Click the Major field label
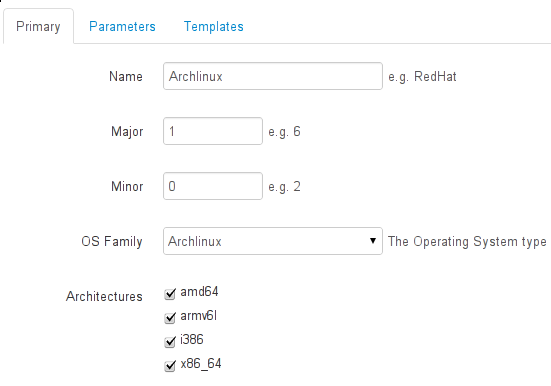551x386 pixels. [x=127, y=131]
